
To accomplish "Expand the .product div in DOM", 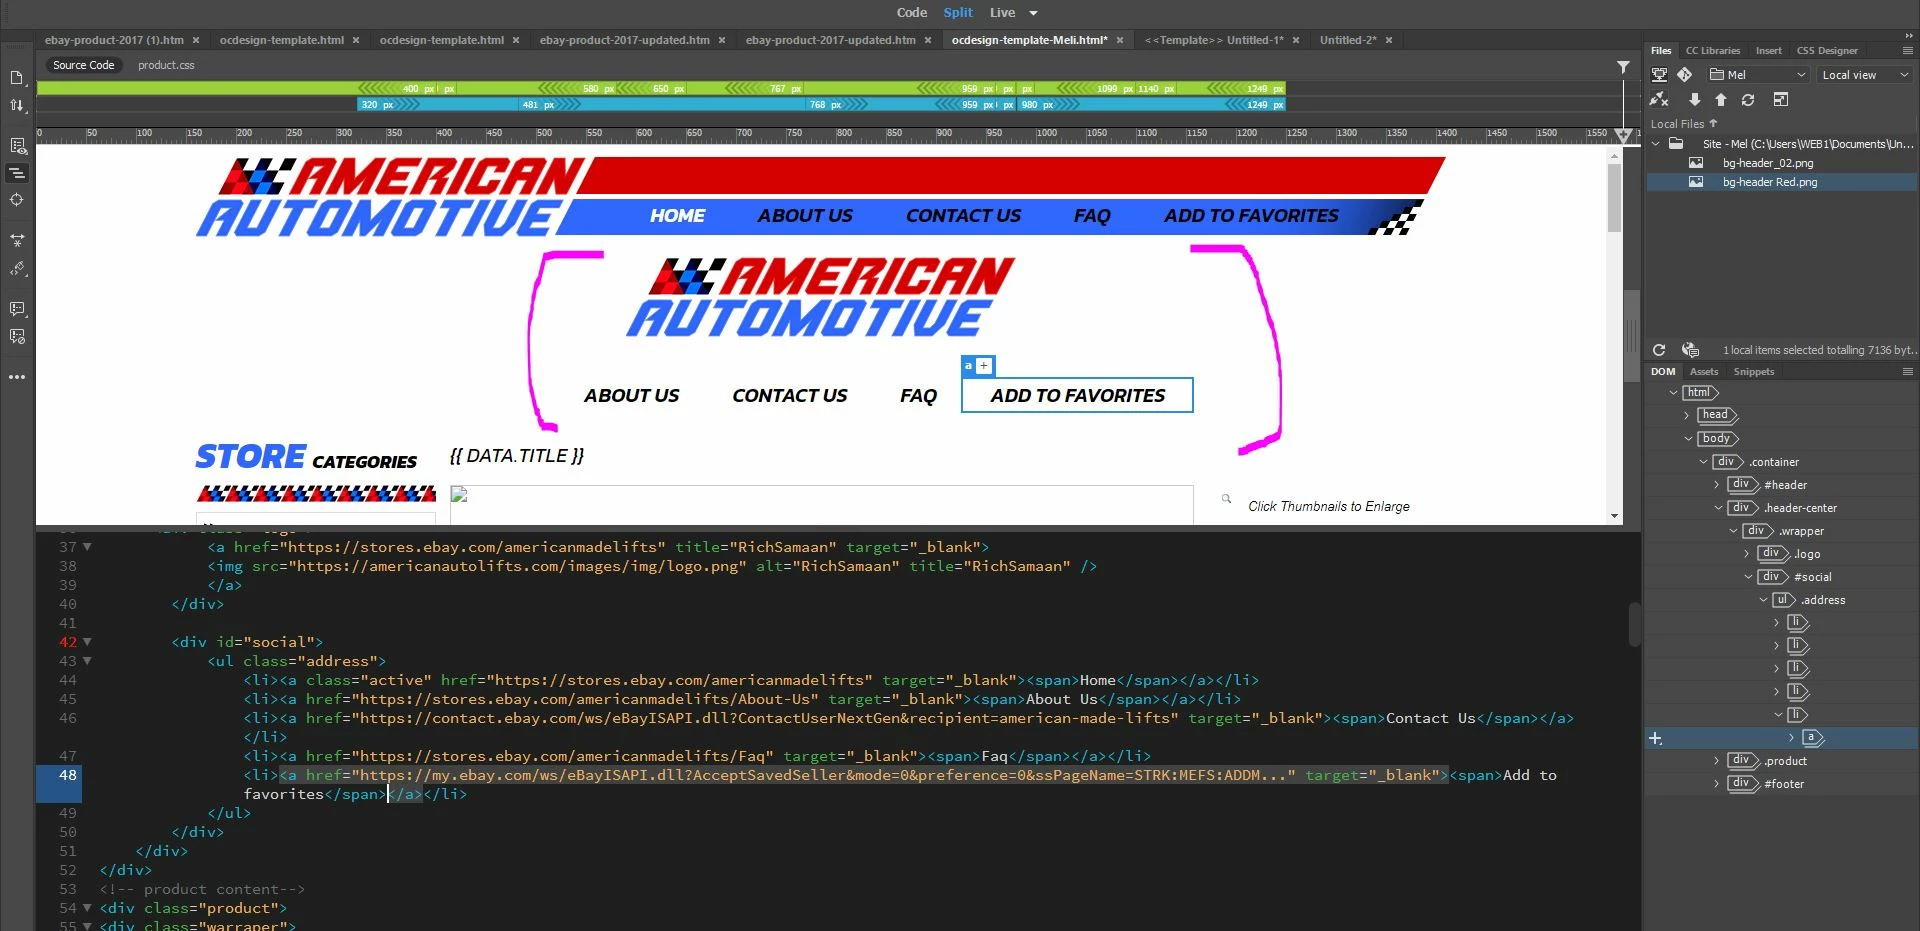I will pos(1717,761).
